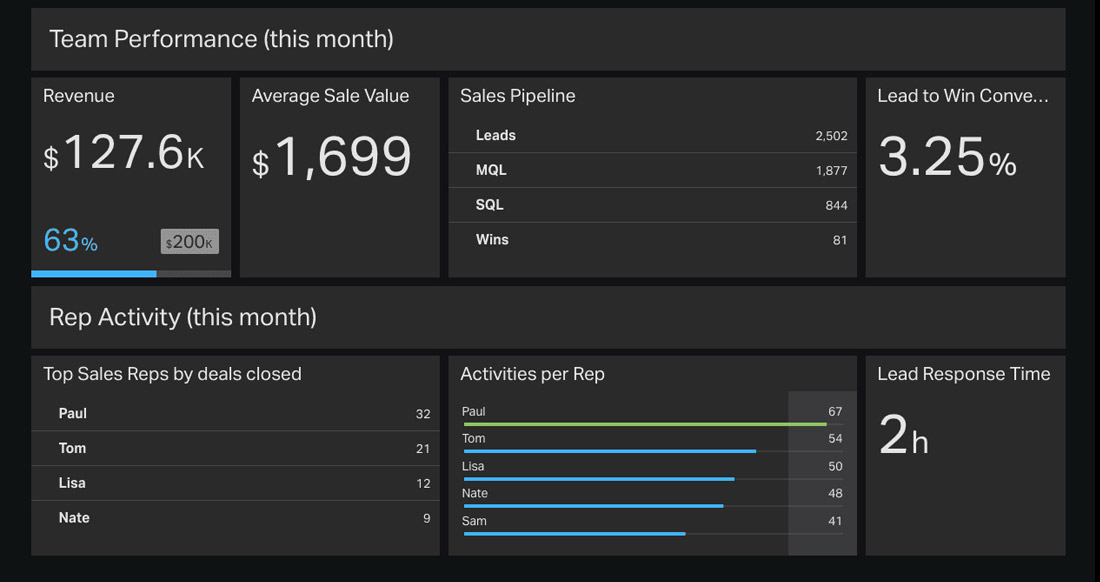Select Nate with 9 deals closed
Image resolution: width=1100 pixels, height=582 pixels.
pos(235,518)
